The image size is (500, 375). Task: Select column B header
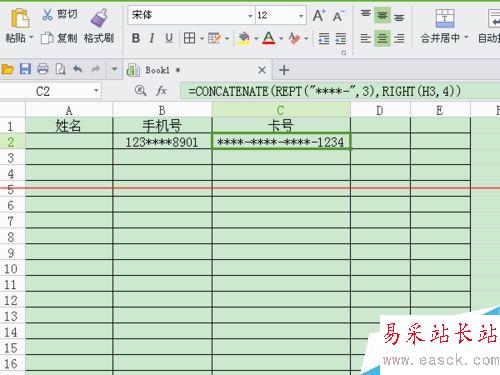coord(162,110)
